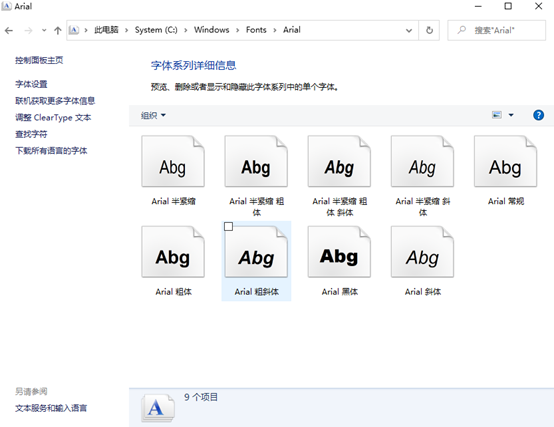This screenshot has width=554, height=427.
Task: Open 调整 ClearType 文本 link
Action: (x=53, y=118)
